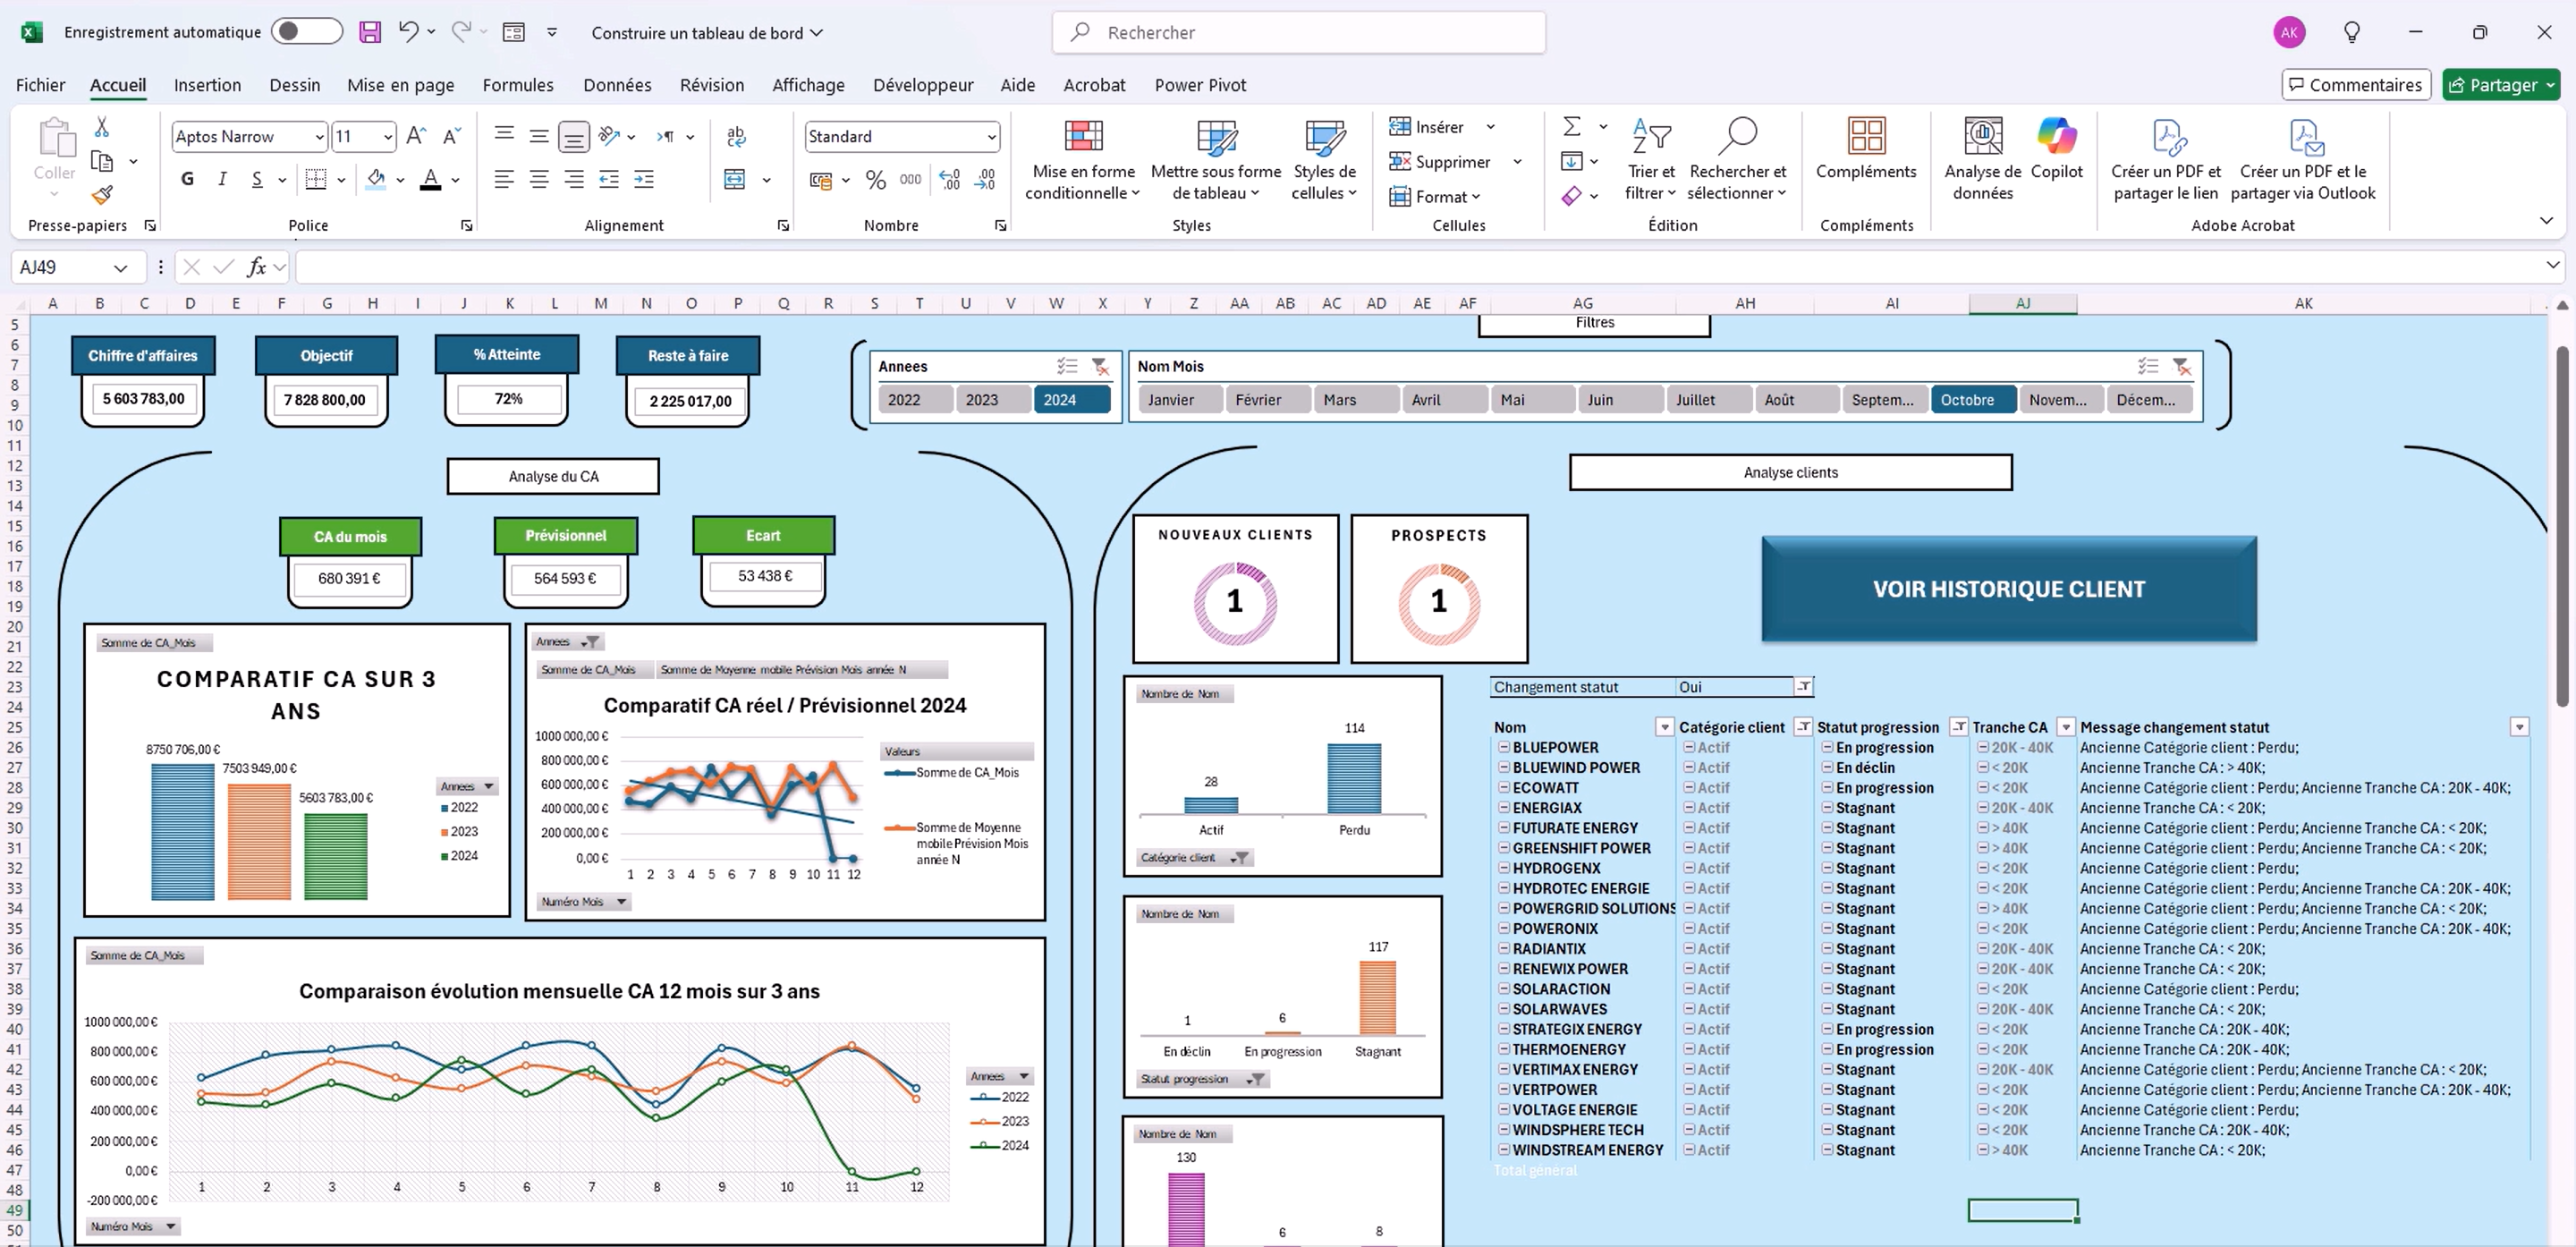This screenshot has height=1247, width=2576.
Task: Apply bold formatting with G button
Action: [187, 179]
